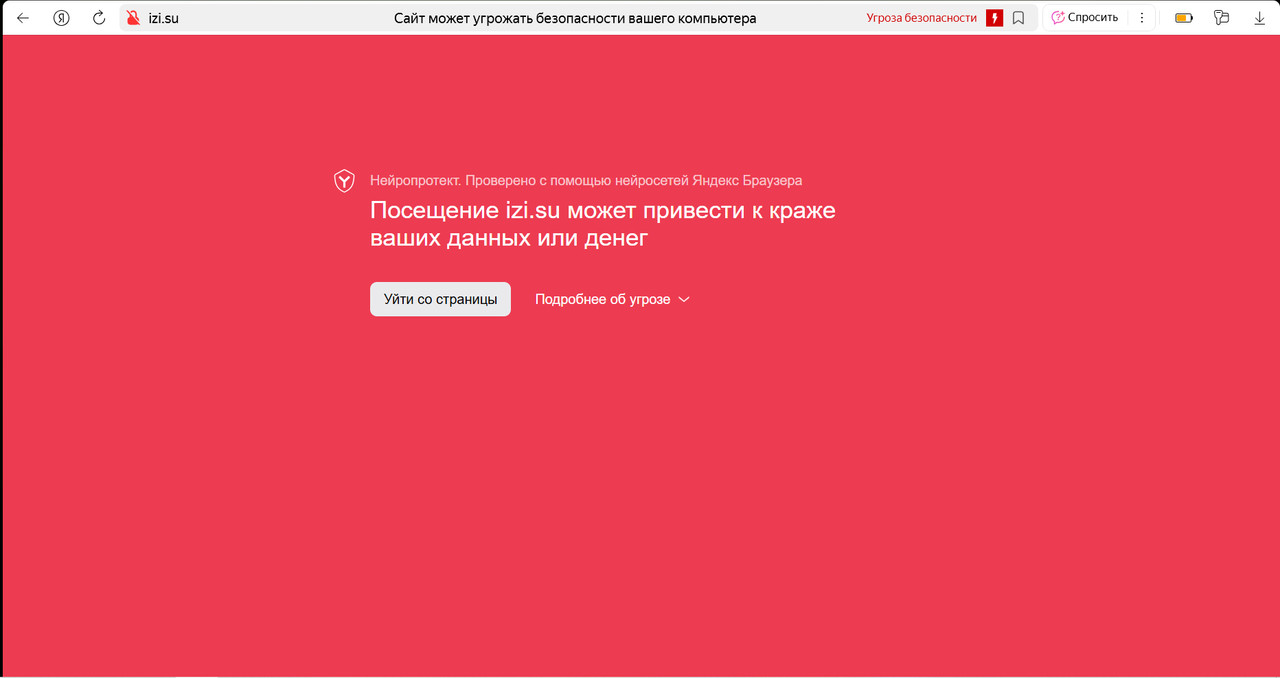Open the Yandex home button
This screenshot has width=1280, height=678.
(x=61, y=18)
